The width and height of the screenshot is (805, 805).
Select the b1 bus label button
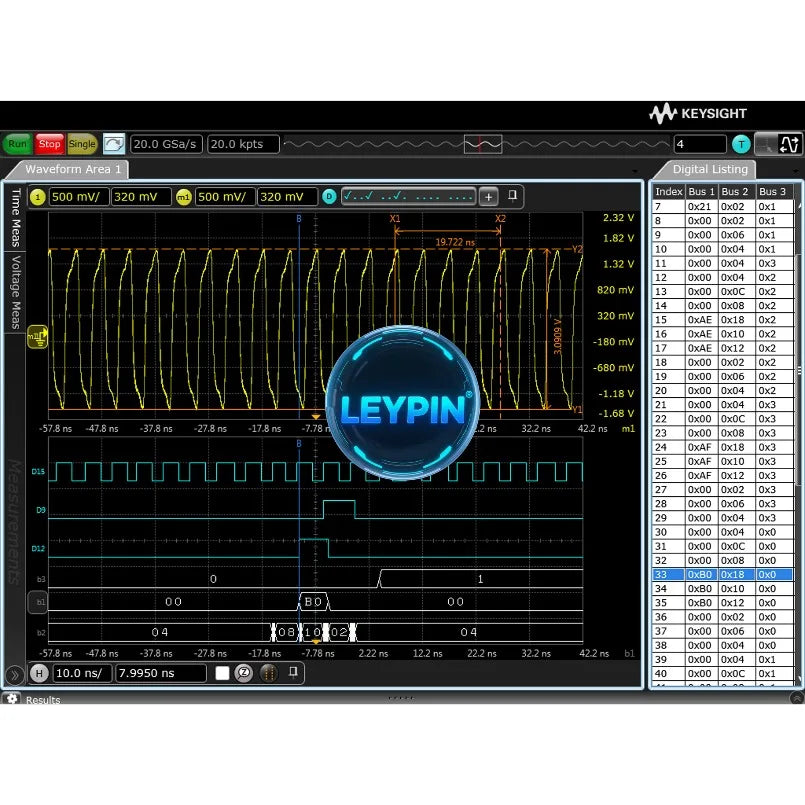38,602
